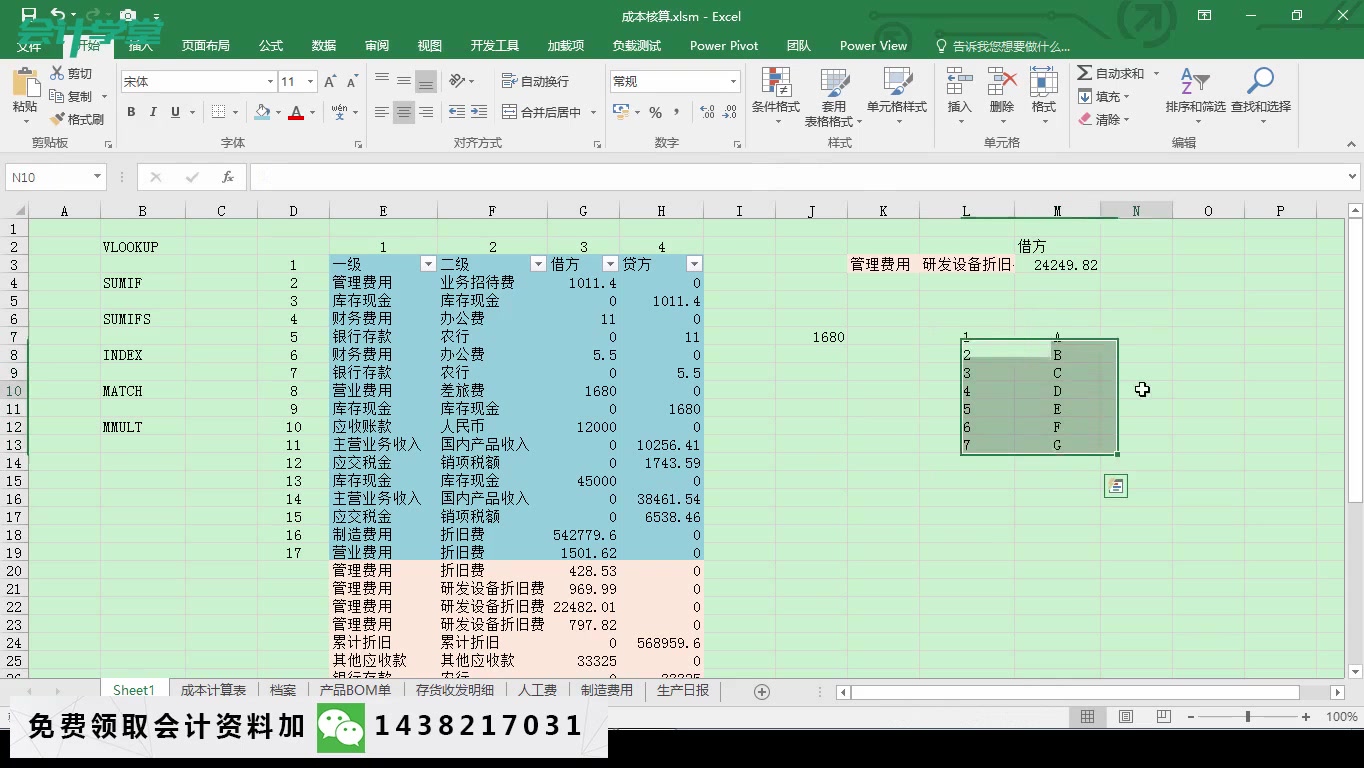Click the accounting number format icon
Viewport: 1364px width, 768px height.
tap(620, 112)
